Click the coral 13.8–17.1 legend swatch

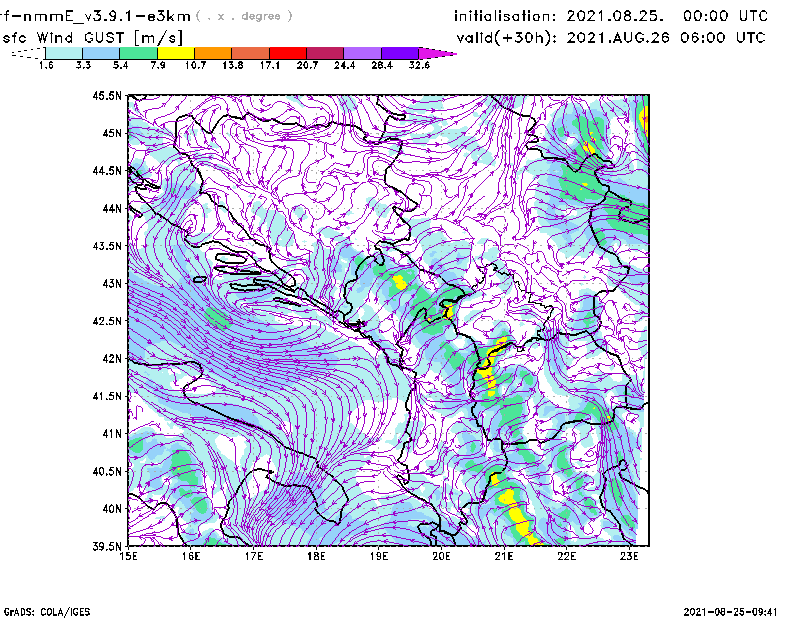[x=251, y=53]
